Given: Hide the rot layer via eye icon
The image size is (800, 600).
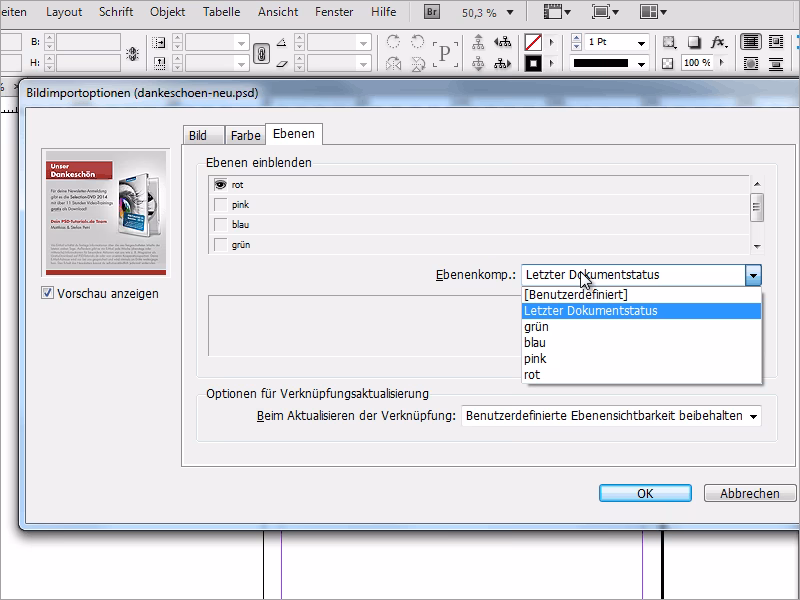Looking at the screenshot, I should (x=221, y=185).
